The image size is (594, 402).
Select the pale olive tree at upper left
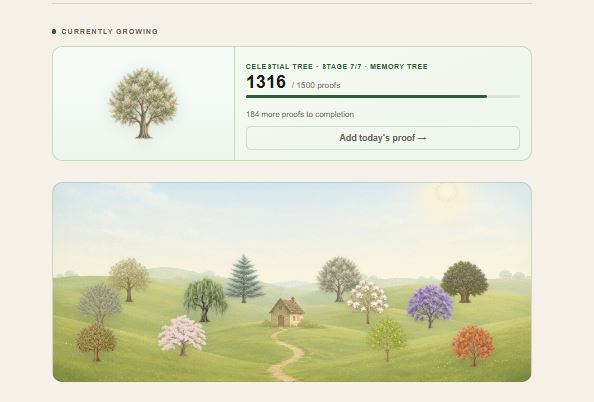pos(130,280)
